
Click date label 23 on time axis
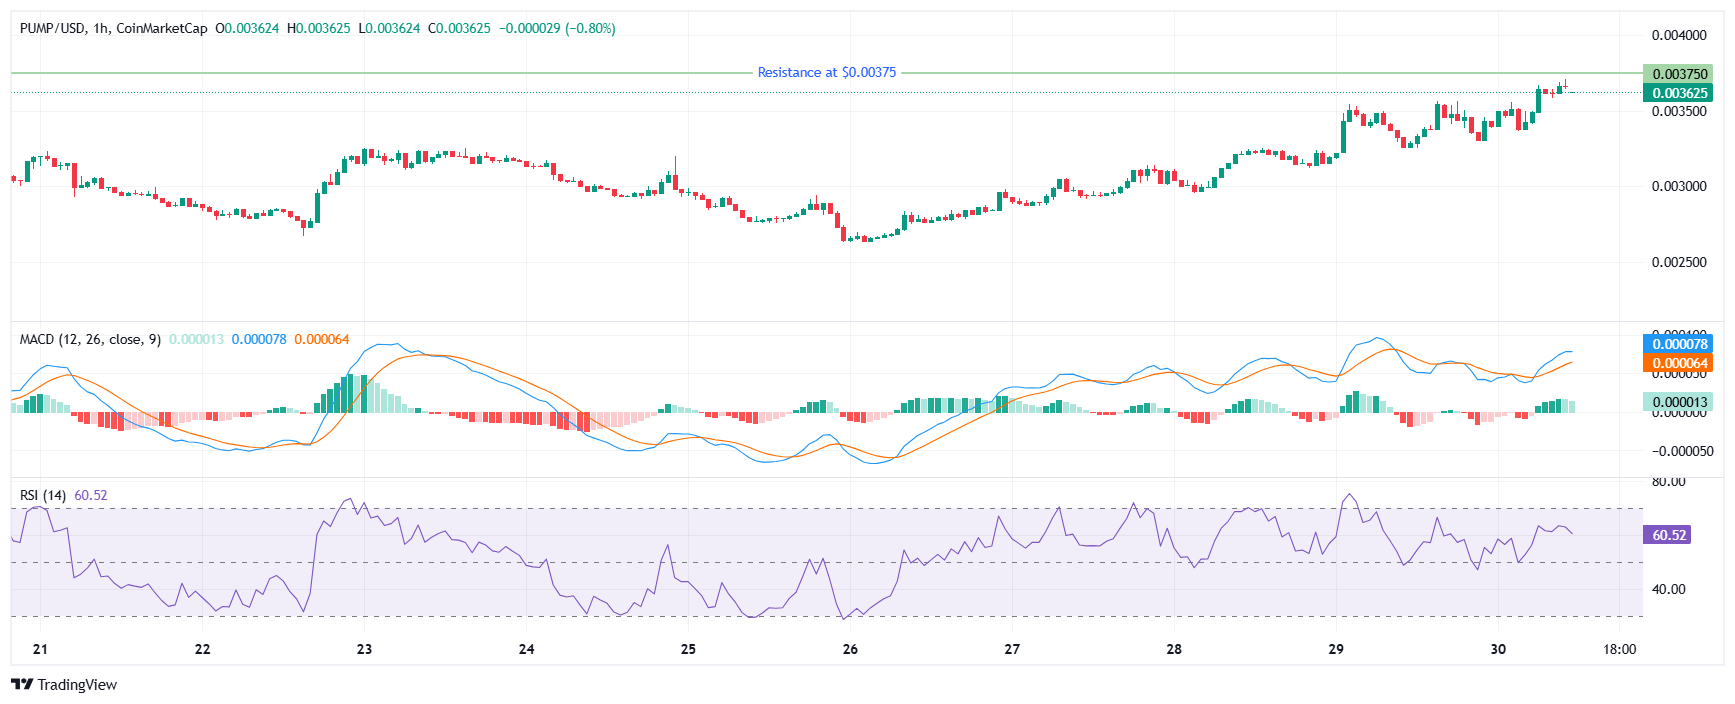(x=364, y=649)
